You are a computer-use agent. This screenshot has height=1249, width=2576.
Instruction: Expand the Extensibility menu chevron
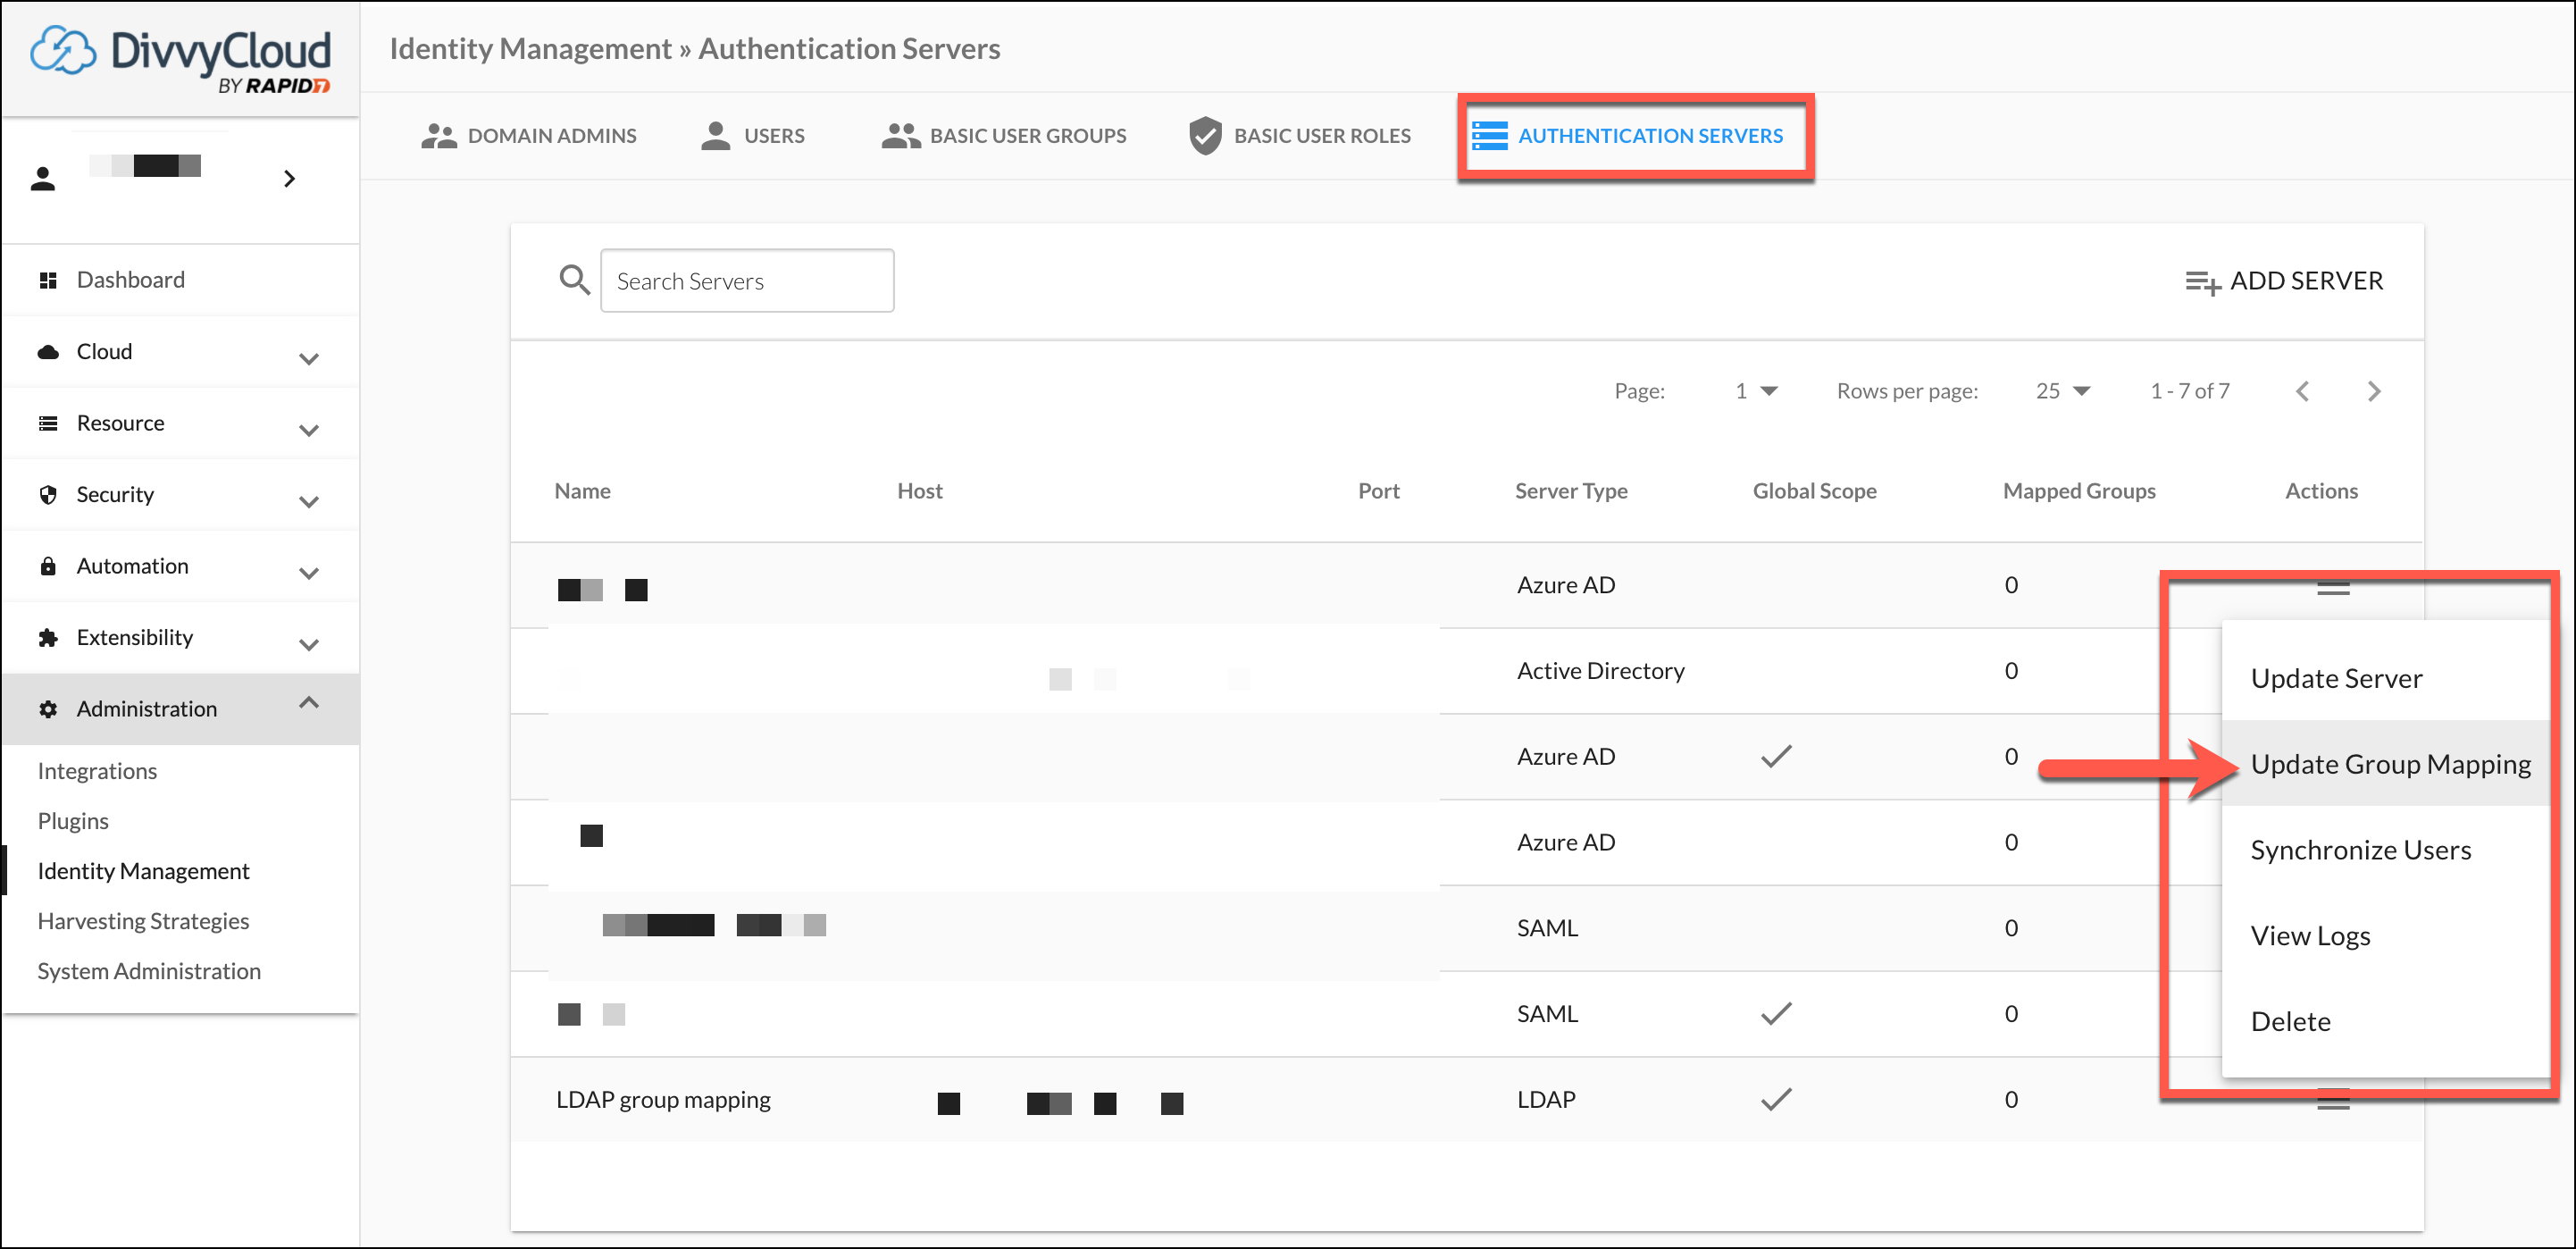point(309,644)
